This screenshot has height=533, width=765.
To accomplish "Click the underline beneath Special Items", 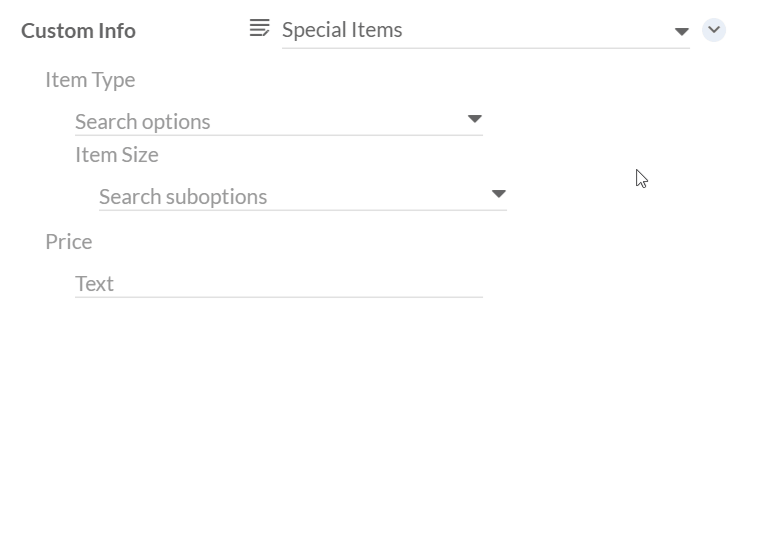I will click(485, 47).
